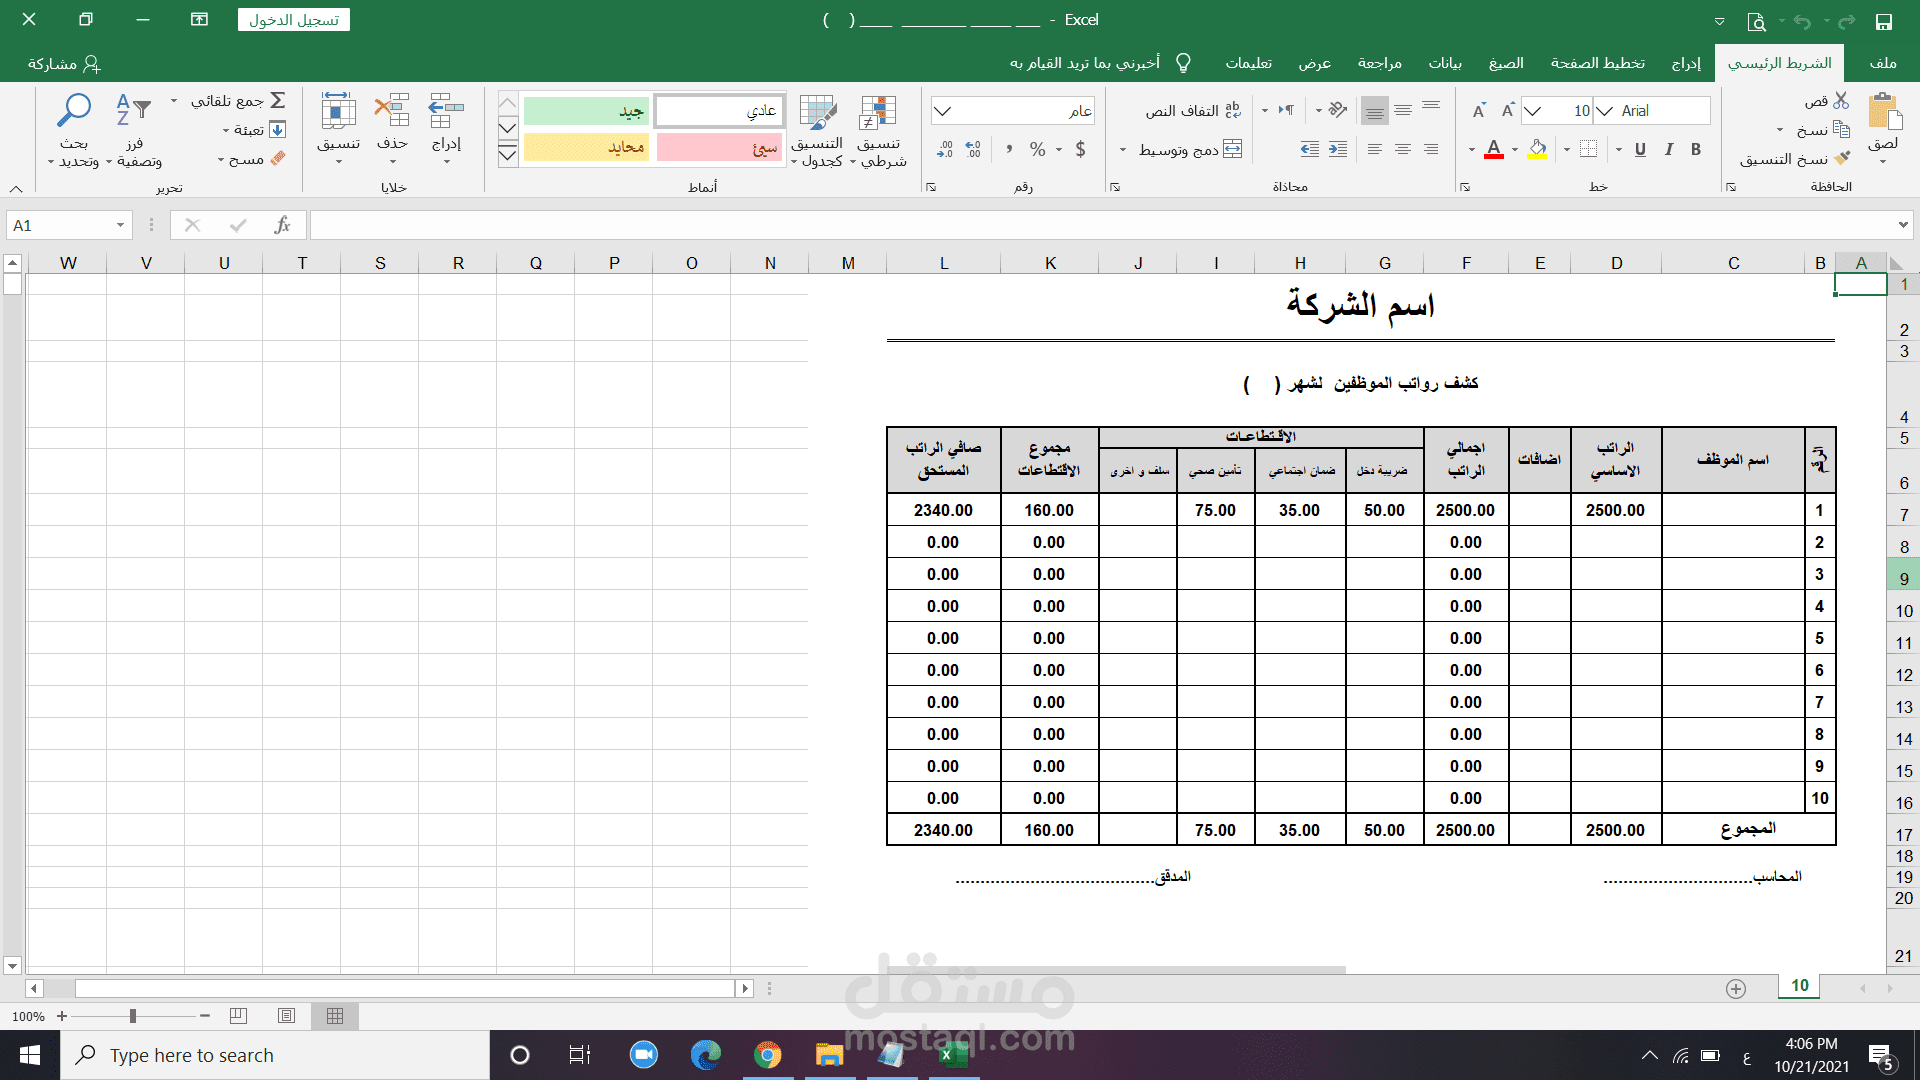This screenshot has width=1920, height=1080.
Task: Switch to the Insert ribbon tab
Action: [x=1686, y=63]
